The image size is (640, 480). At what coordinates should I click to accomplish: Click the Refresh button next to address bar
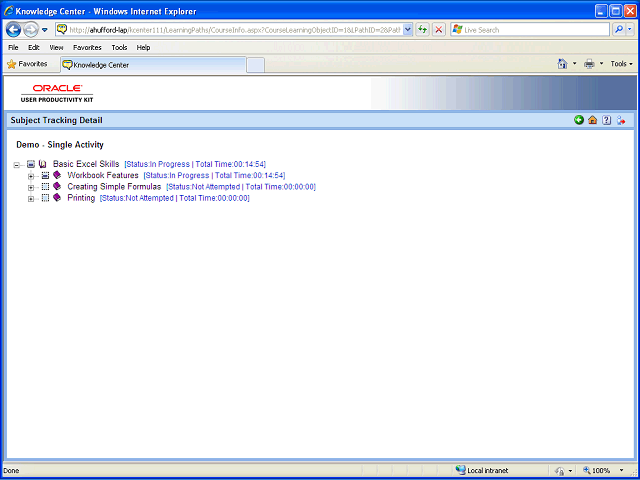point(422,29)
